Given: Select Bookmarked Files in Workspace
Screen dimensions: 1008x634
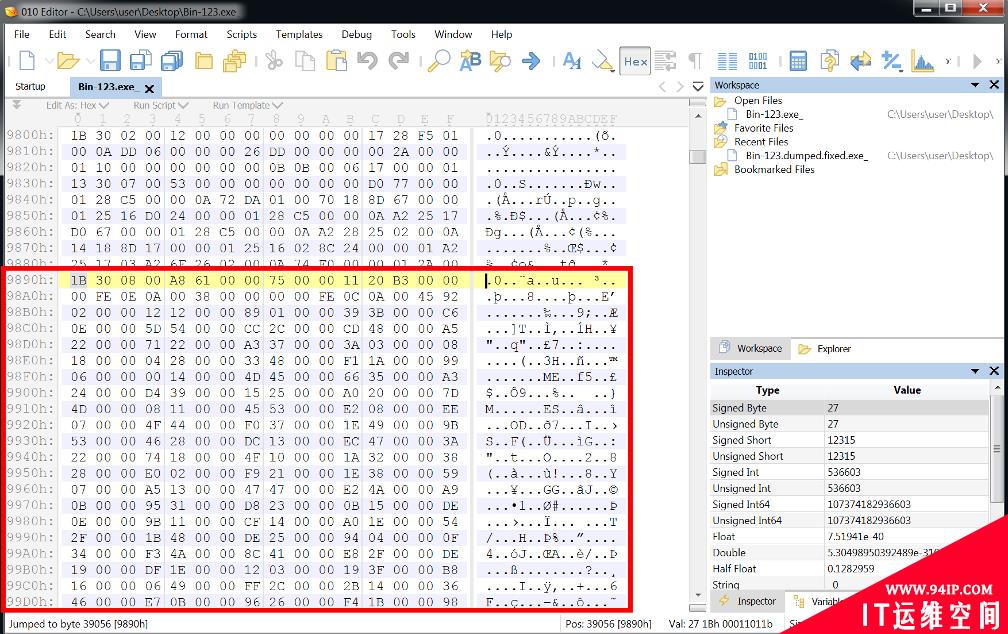Looking at the screenshot, I should pyautogui.click(x=774, y=169).
